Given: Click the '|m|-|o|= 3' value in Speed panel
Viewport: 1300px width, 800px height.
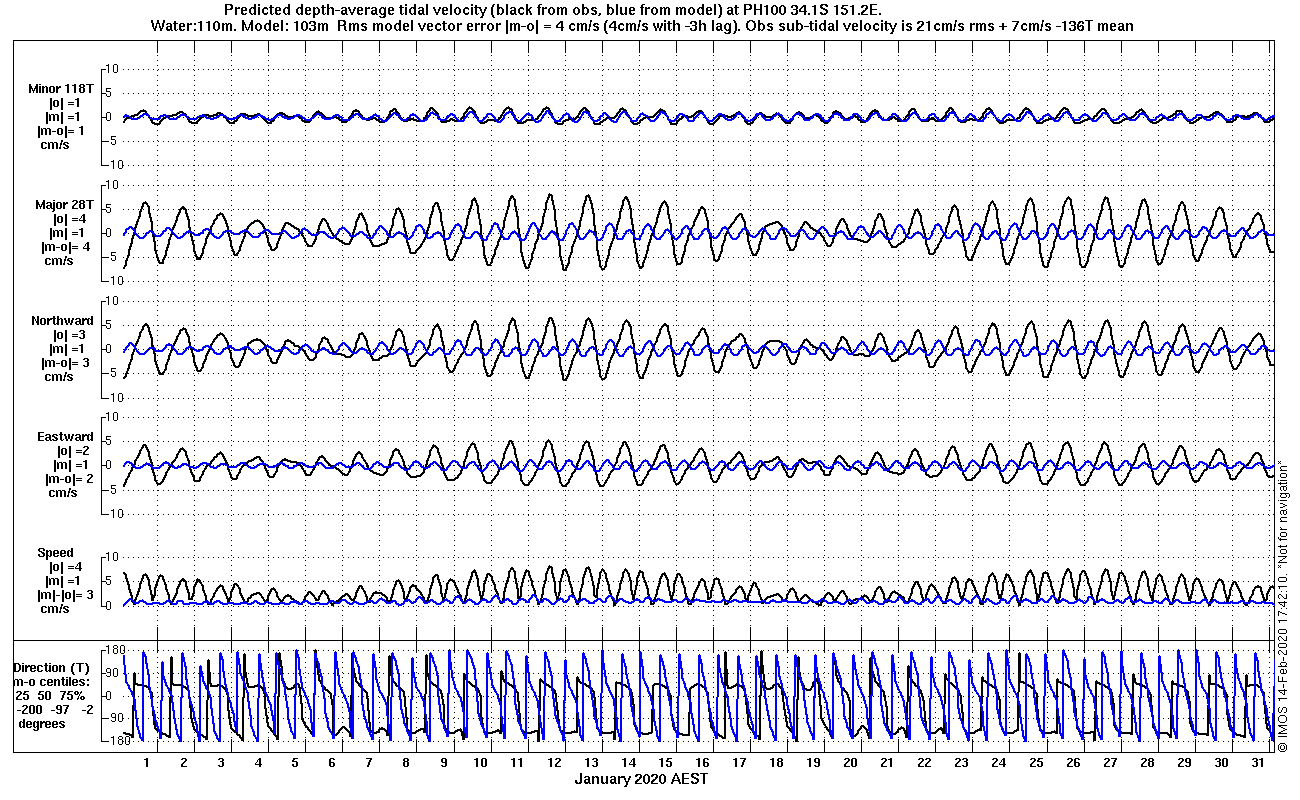Looking at the screenshot, I should (x=65, y=595).
